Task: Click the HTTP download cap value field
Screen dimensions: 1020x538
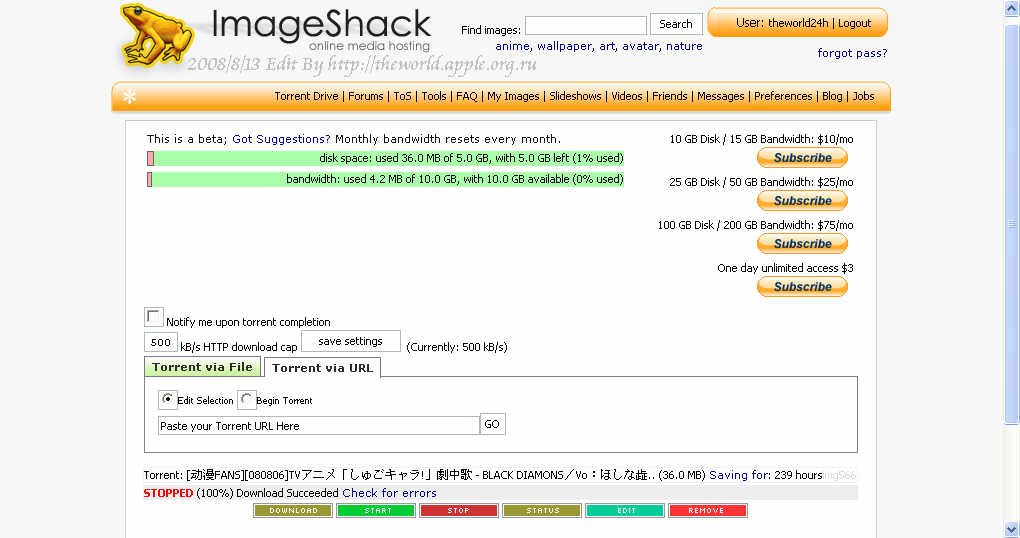Action: 161,342
